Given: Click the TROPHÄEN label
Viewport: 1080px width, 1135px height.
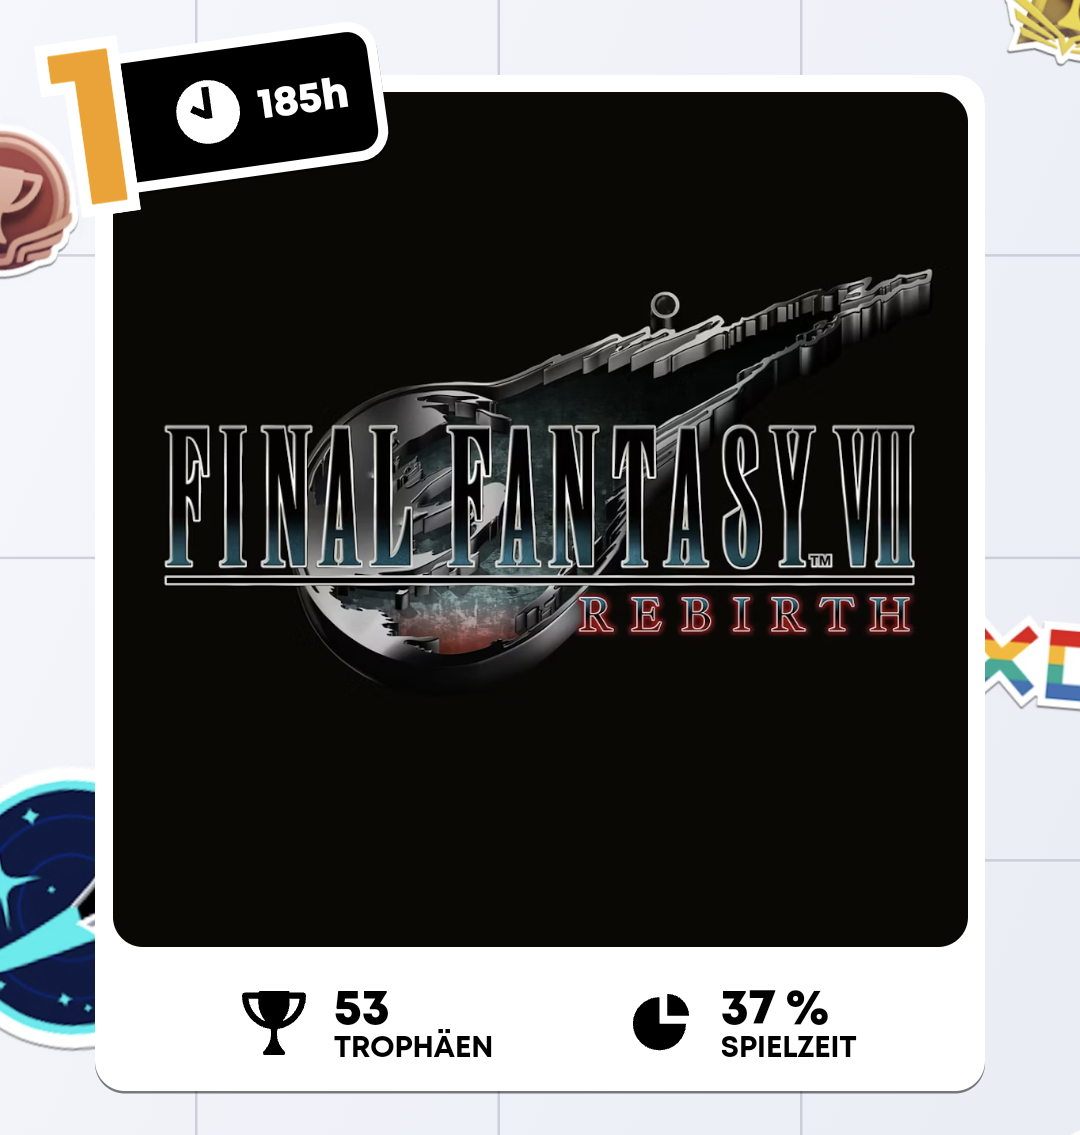Looking at the screenshot, I should [x=413, y=1047].
